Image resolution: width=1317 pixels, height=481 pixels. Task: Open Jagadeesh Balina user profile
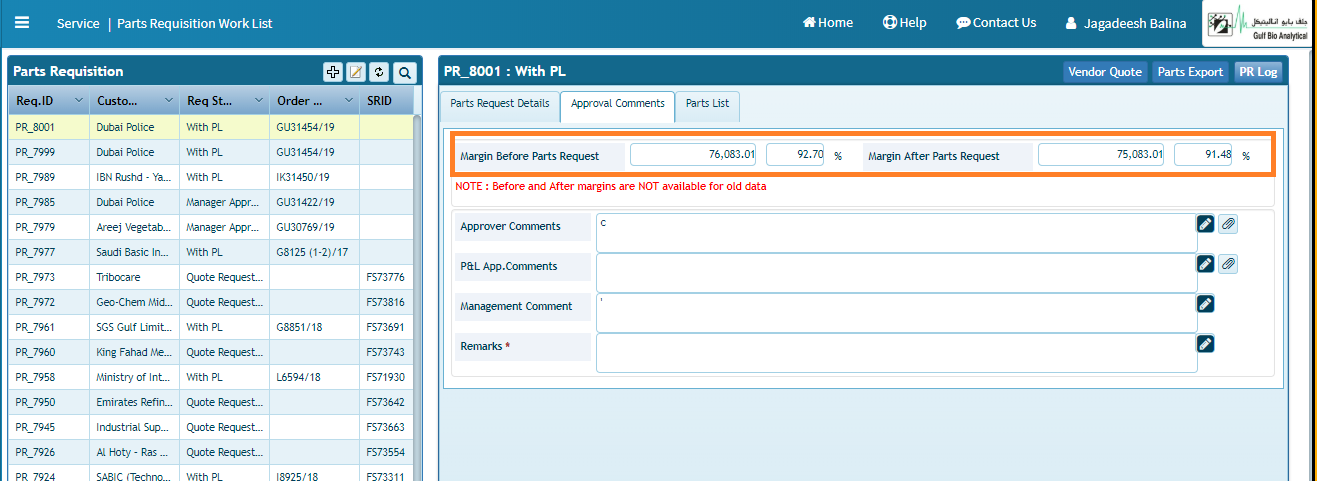pos(1126,23)
